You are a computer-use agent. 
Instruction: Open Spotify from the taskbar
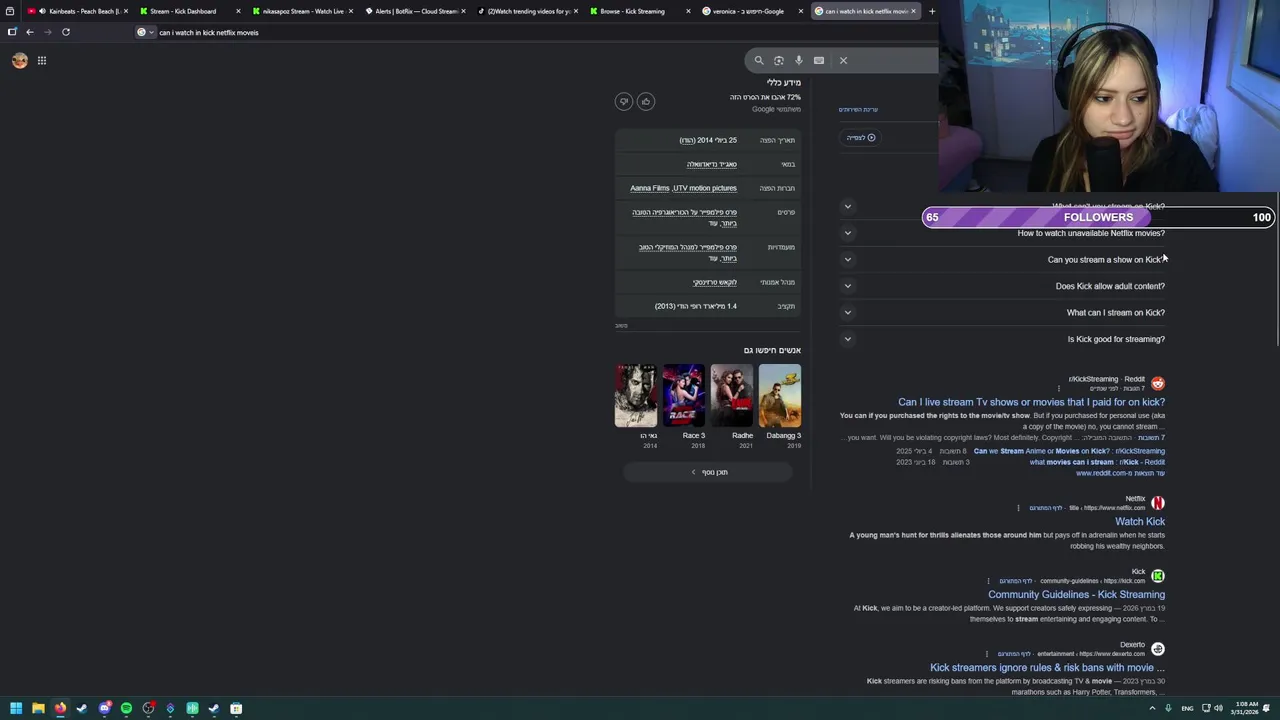126,708
